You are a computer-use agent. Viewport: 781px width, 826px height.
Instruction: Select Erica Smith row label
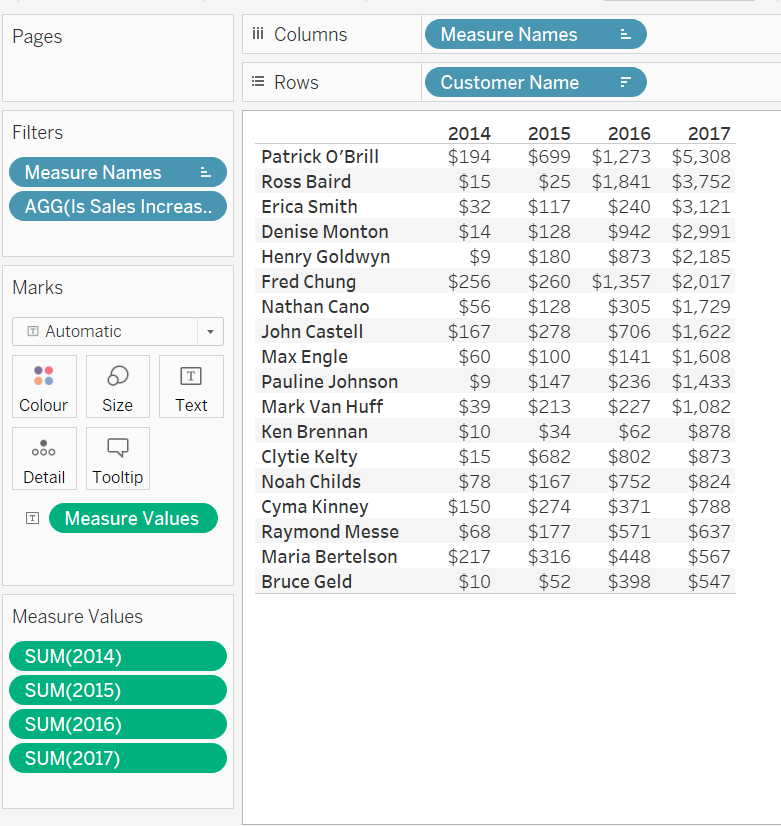(310, 206)
